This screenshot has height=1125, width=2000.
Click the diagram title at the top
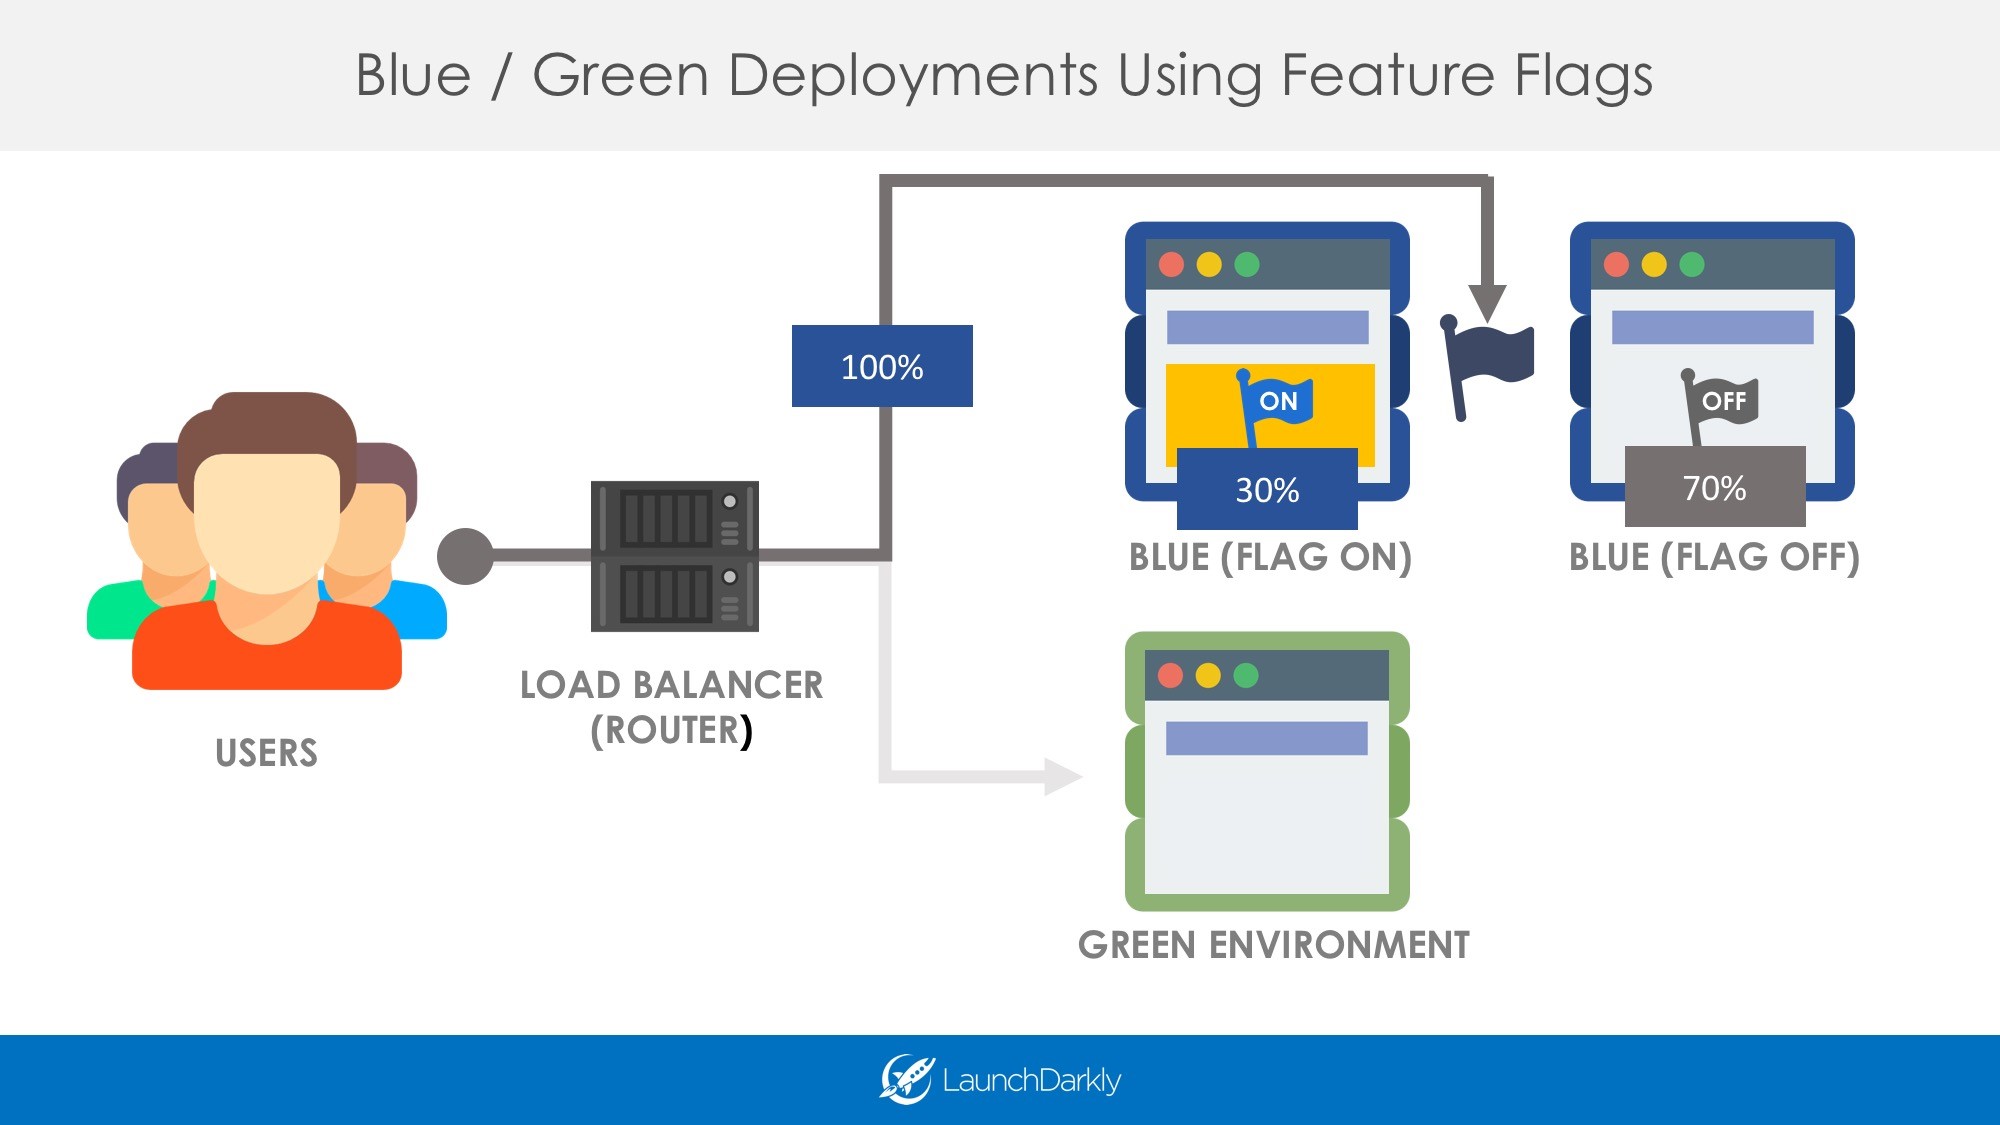(x=1000, y=75)
